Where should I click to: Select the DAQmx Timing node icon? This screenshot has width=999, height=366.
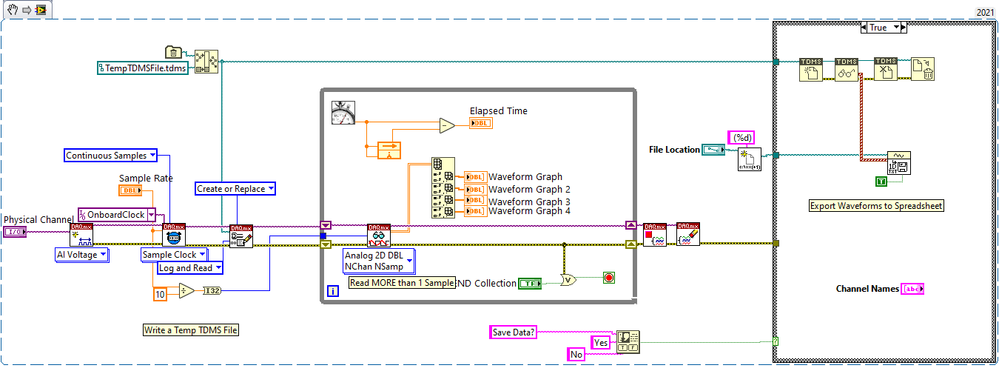click(x=175, y=235)
